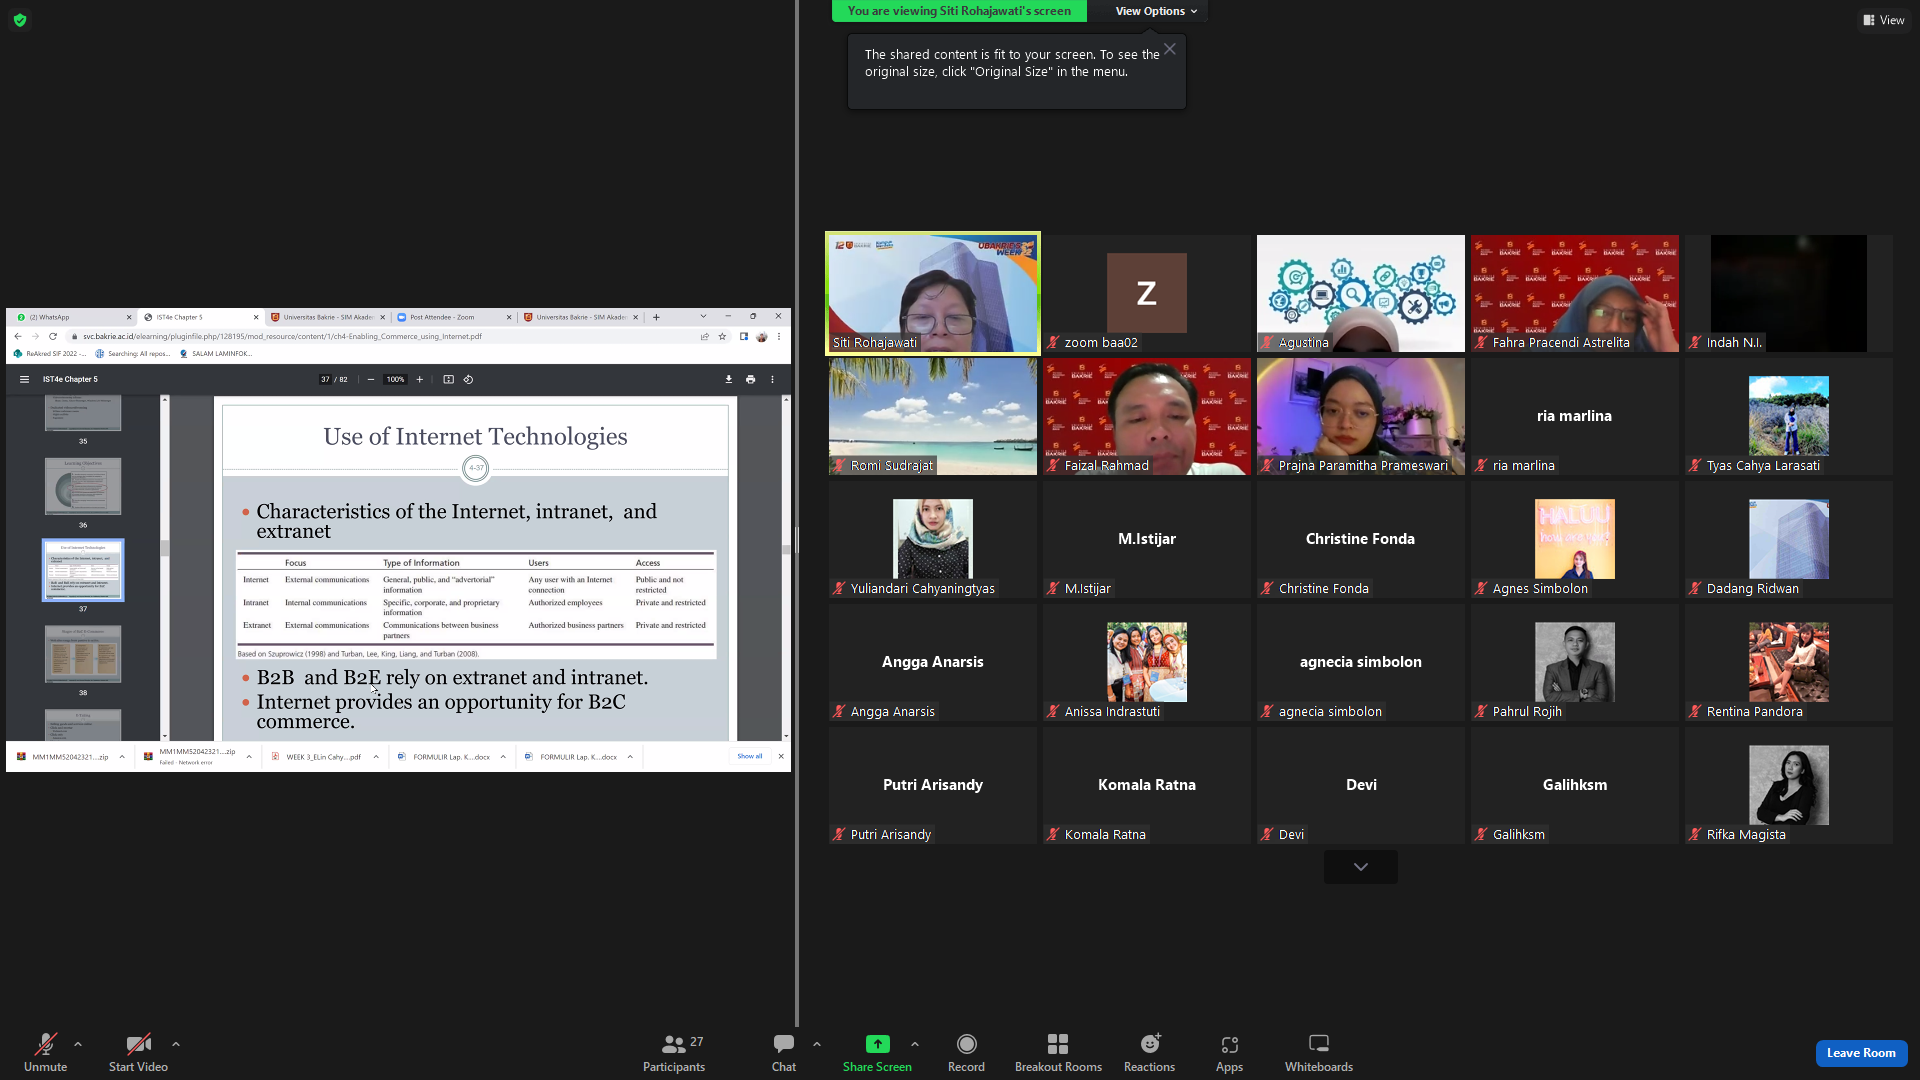Show next page of participants with down chevron
1920x1080 pixels.
point(1361,867)
